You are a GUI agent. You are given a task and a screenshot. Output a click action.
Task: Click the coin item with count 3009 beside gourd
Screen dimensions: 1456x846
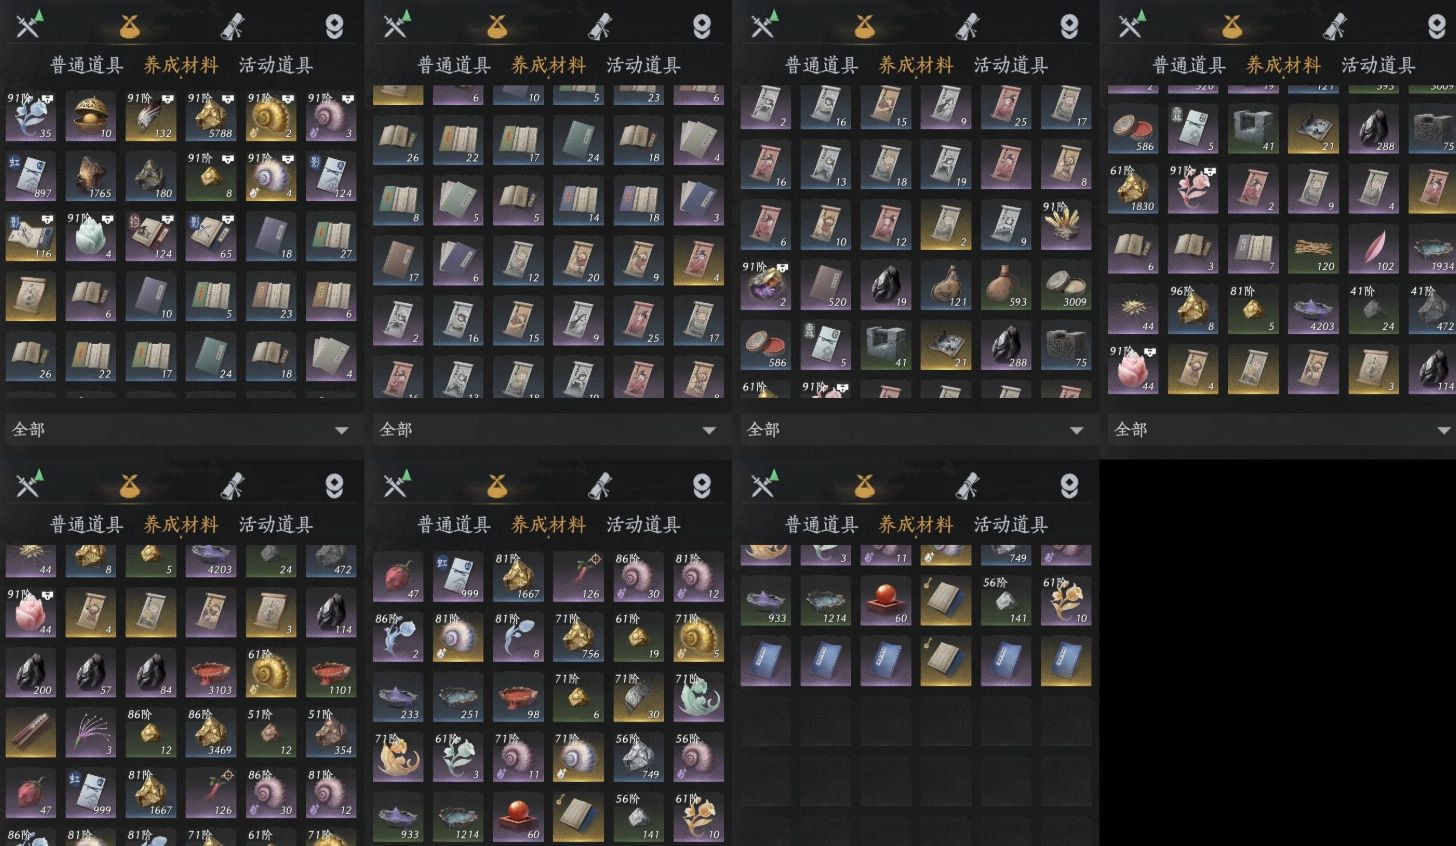coord(1066,285)
